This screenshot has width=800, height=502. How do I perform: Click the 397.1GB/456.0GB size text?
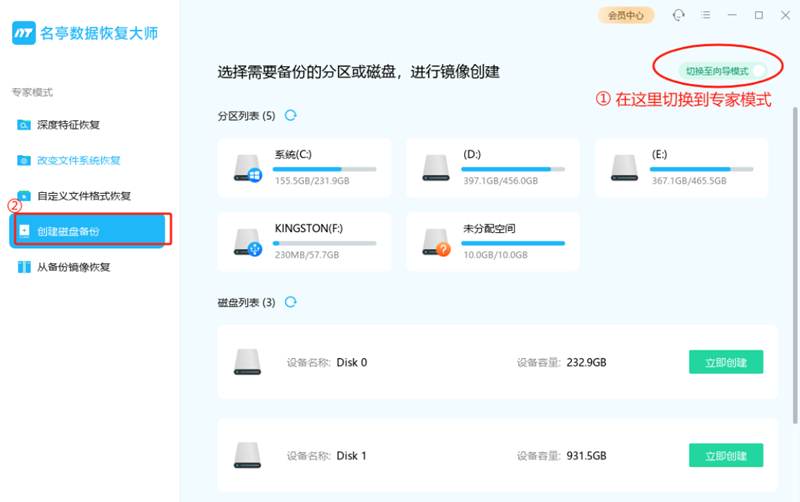(x=501, y=181)
